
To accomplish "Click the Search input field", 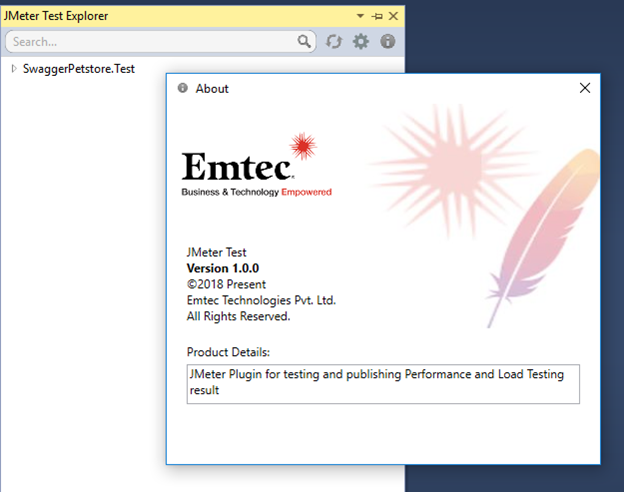I will (161, 41).
